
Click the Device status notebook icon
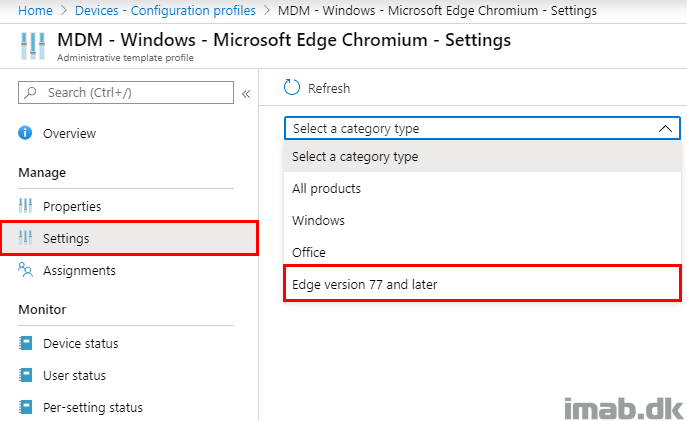click(25, 343)
